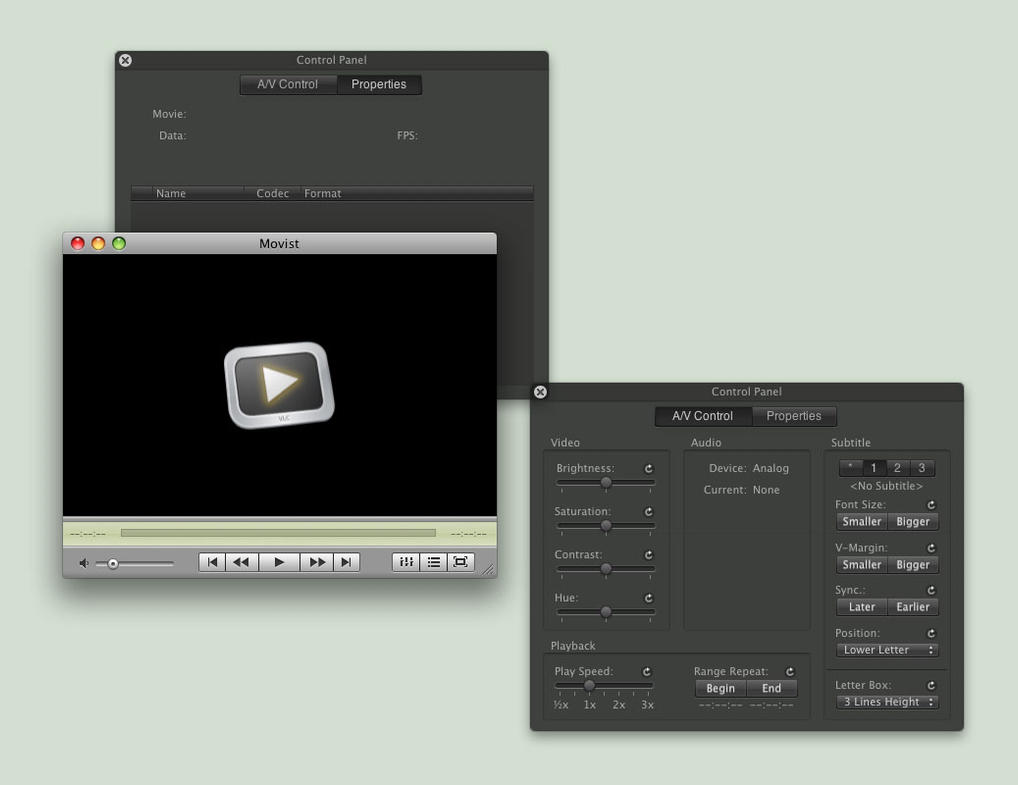
Task: Reset Contrast with its revert icon
Action: [648, 555]
